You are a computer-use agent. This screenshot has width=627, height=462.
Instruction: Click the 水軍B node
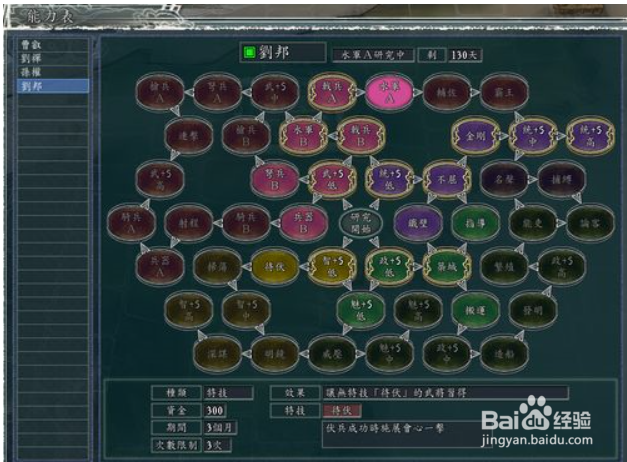tap(304, 136)
